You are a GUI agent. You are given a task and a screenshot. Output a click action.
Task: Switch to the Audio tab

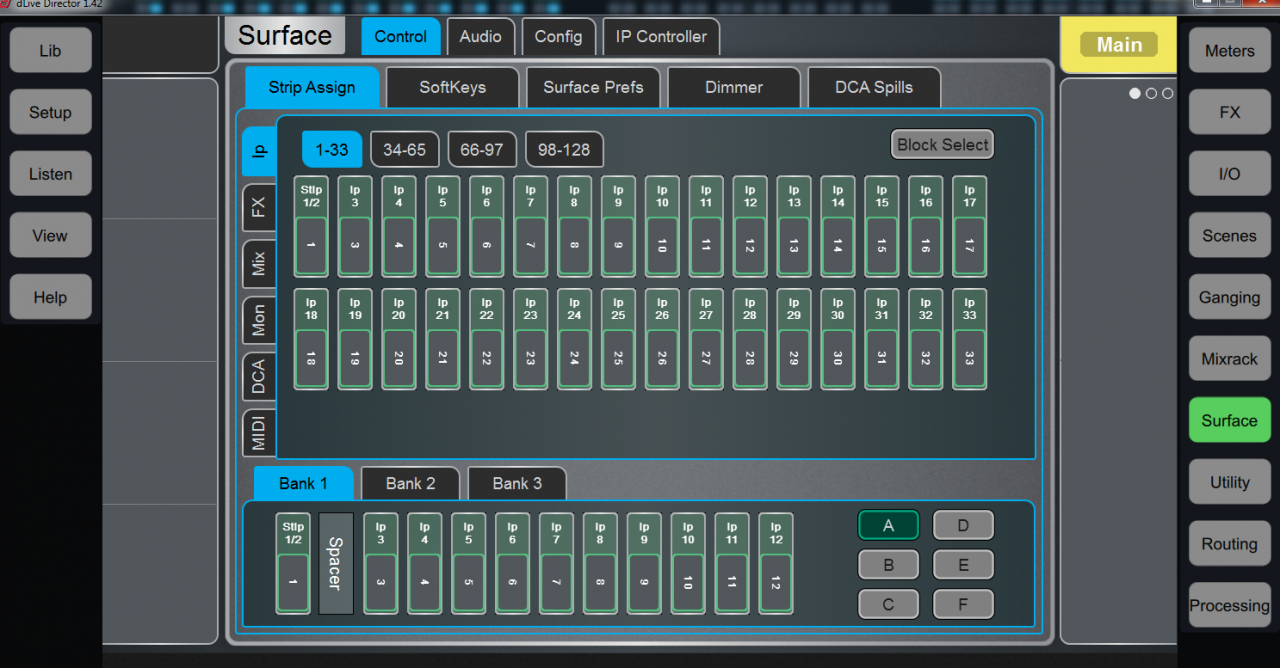(481, 37)
